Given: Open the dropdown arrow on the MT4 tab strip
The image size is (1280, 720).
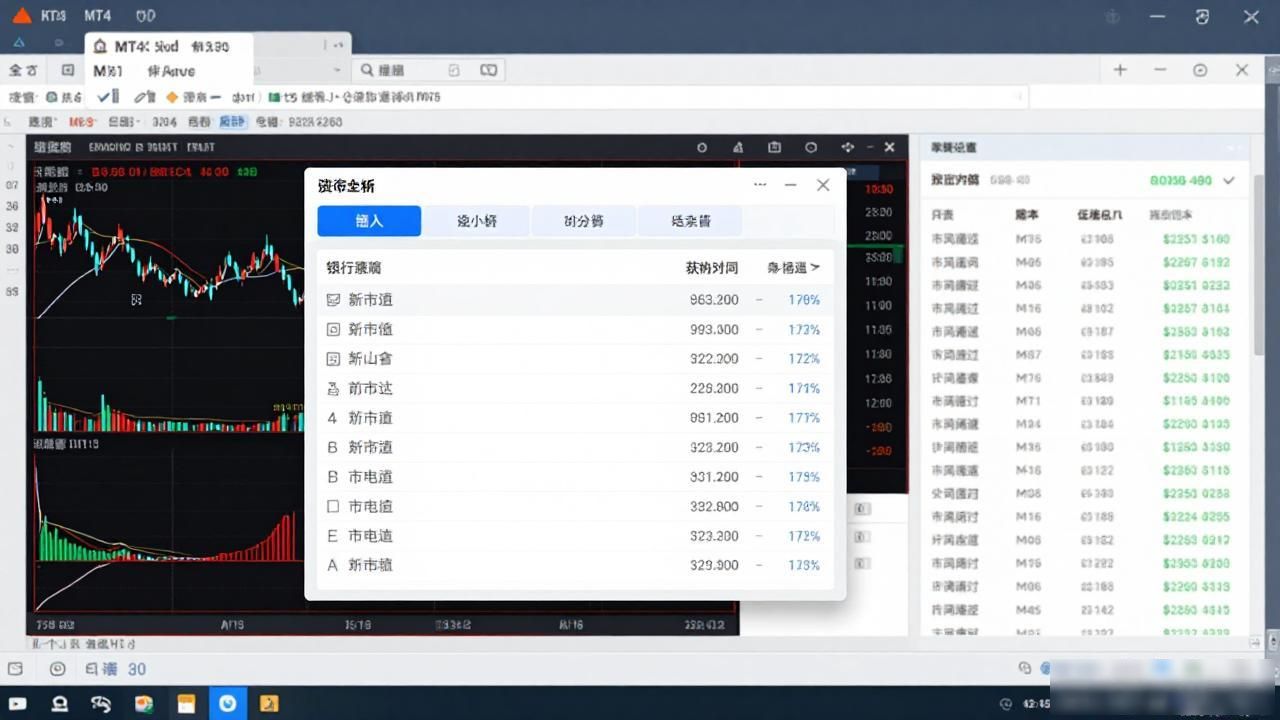Looking at the screenshot, I should [339, 45].
